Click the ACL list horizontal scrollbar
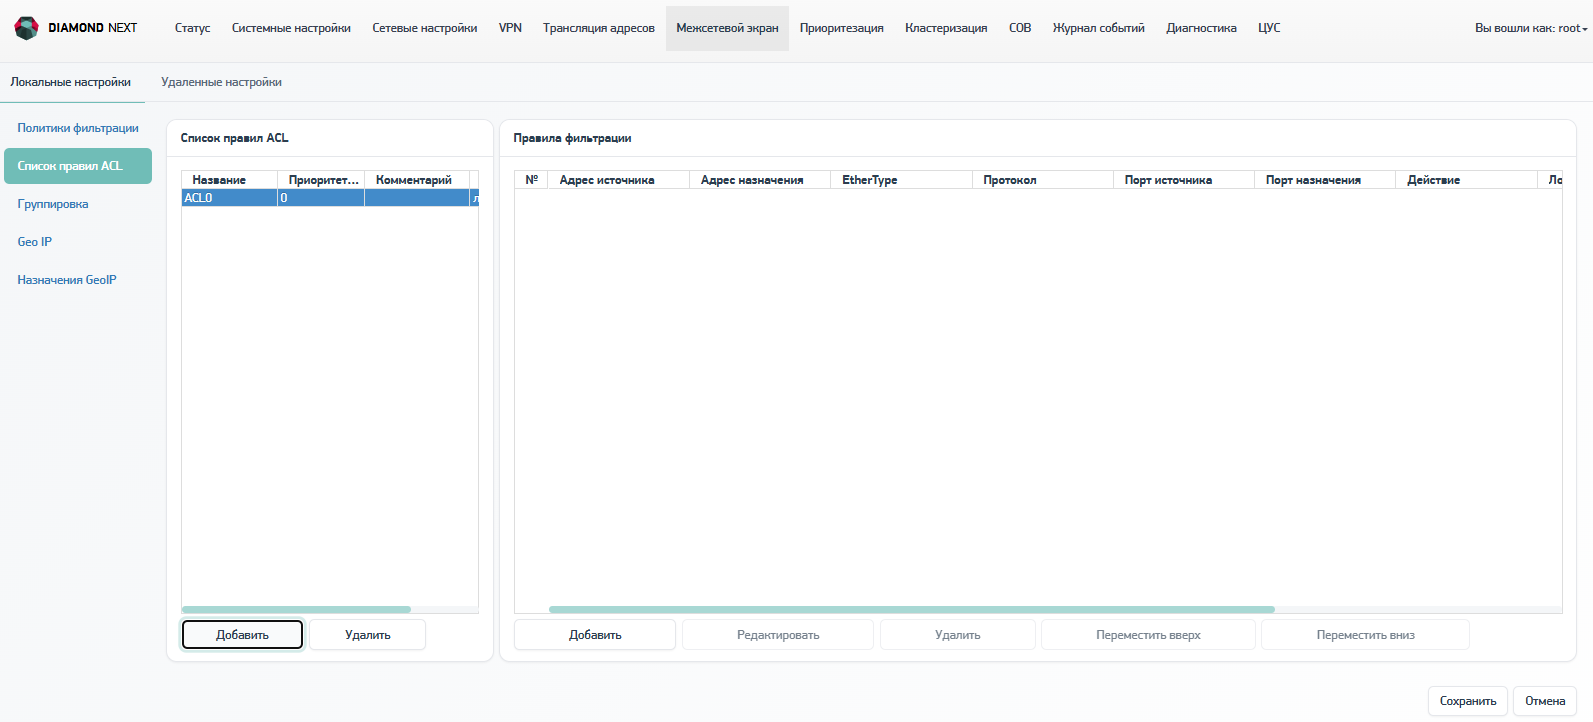Screen dimensions: 1593x722 click(x=296, y=609)
